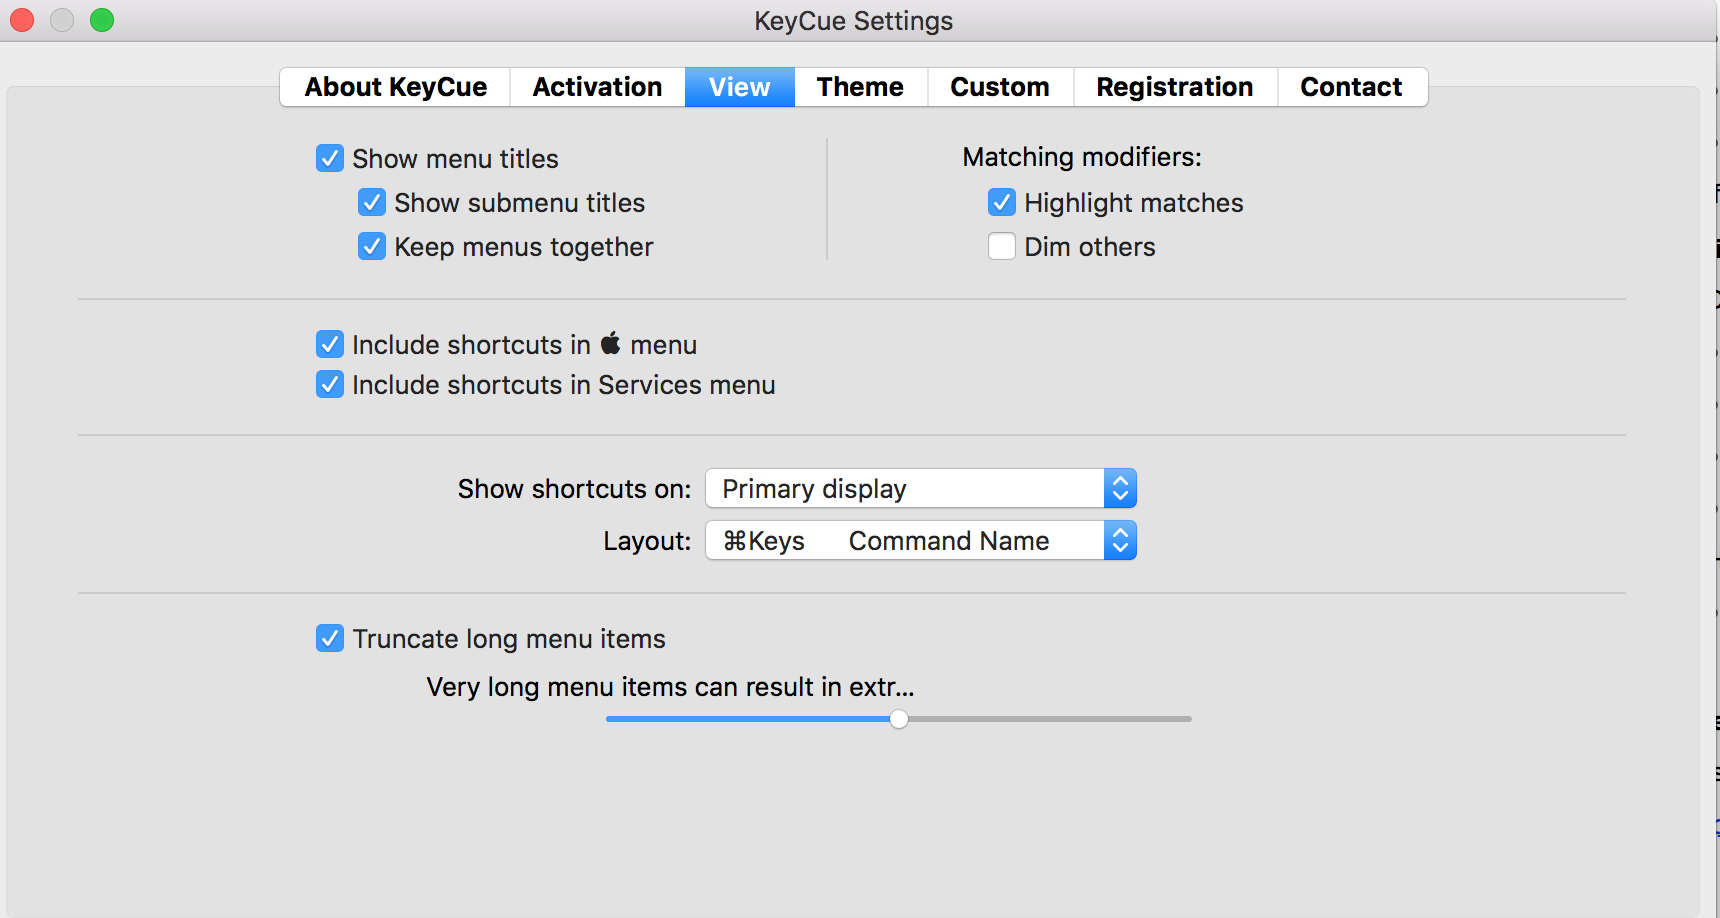This screenshot has width=1720, height=918.
Task: Open the Registration tab
Action: pyautogui.click(x=1175, y=87)
